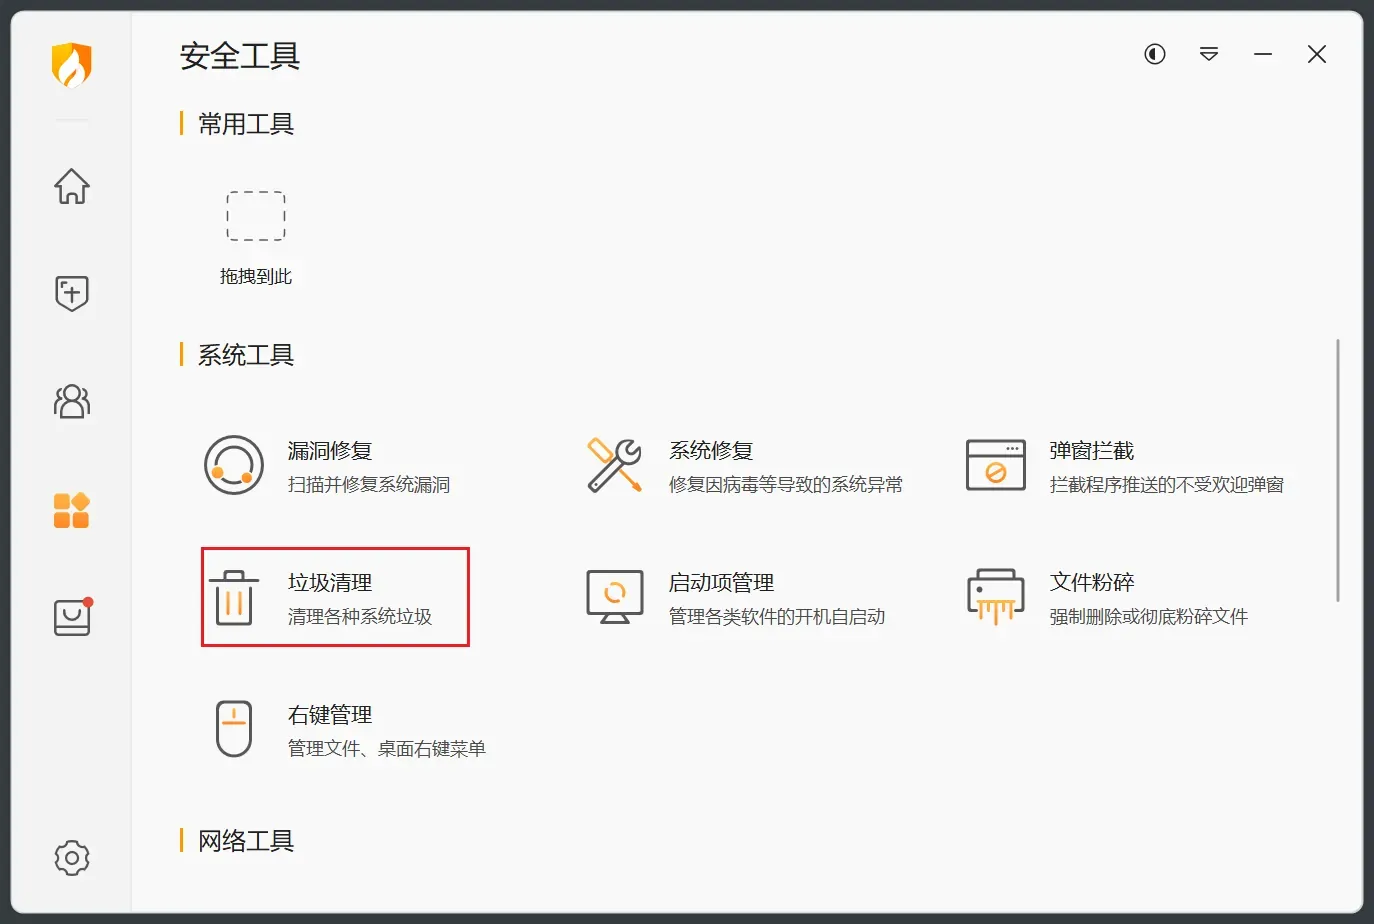Click description 扫描并修复系统漏洞

(x=369, y=485)
